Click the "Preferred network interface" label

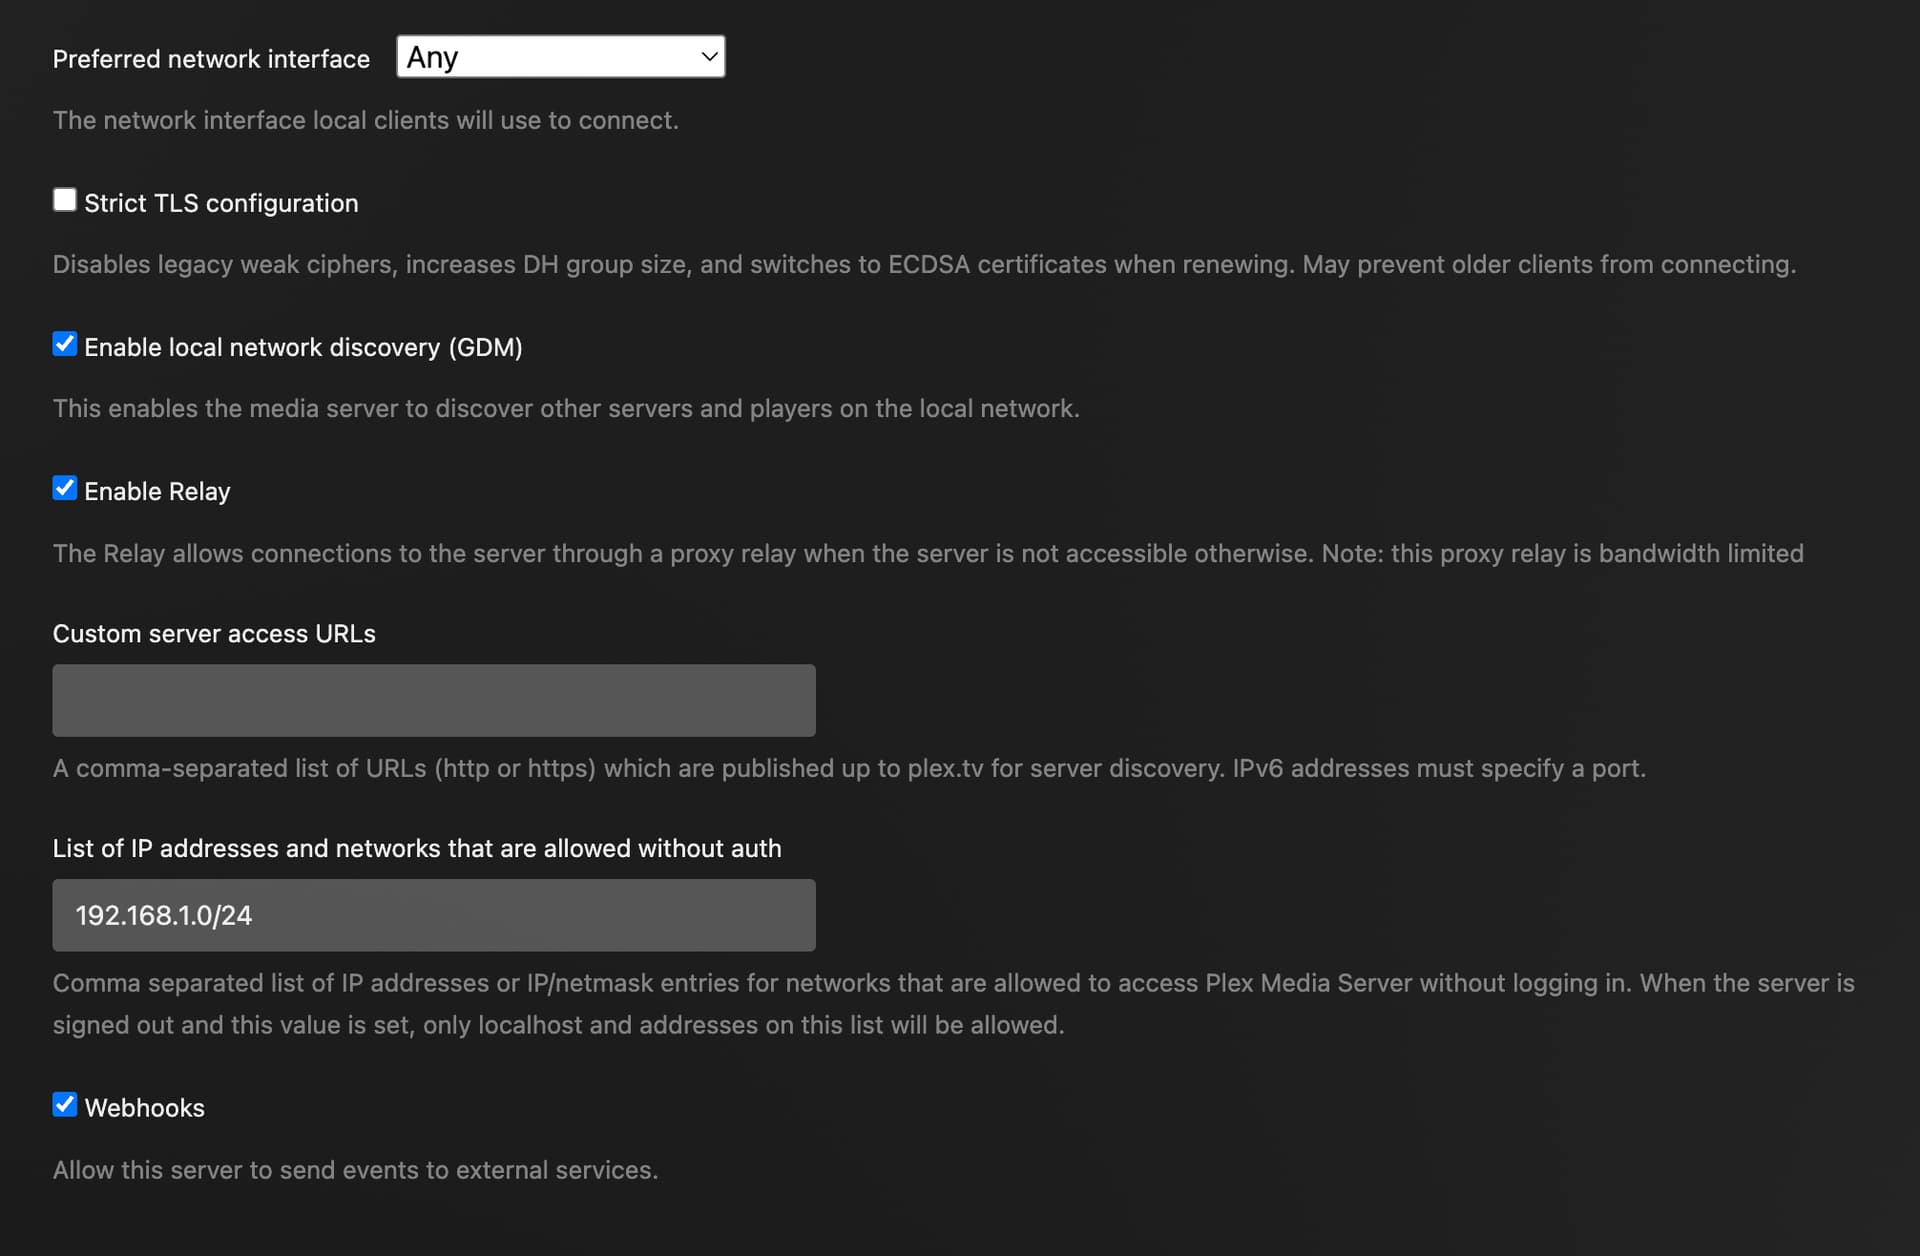[211, 59]
